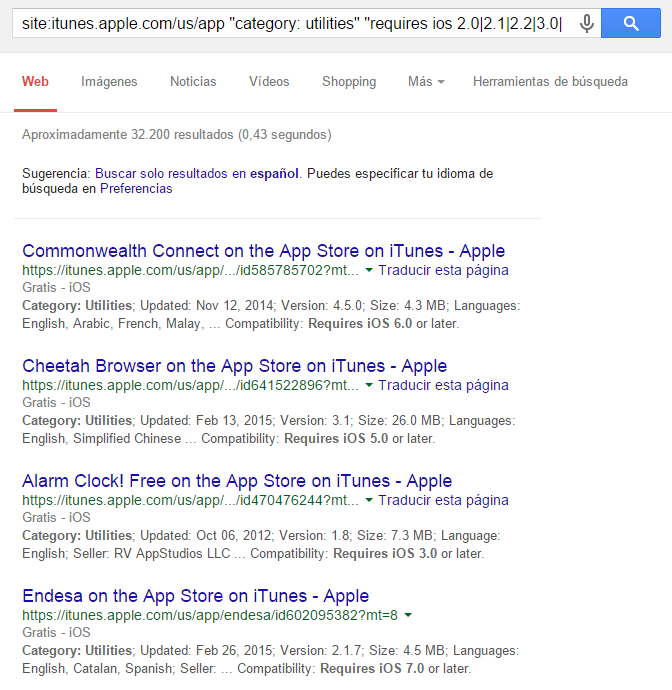
Task: Click 'Gratis - iOS' under Commonwealth Connect
Action: point(56,287)
